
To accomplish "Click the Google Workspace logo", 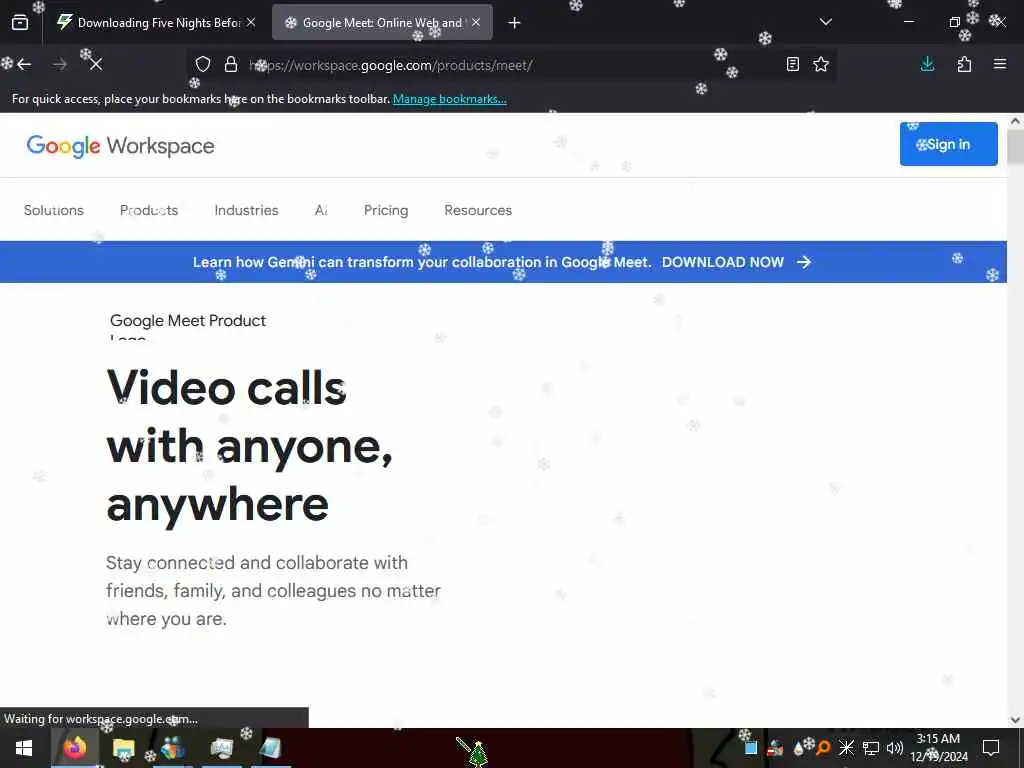I will coord(120,146).
